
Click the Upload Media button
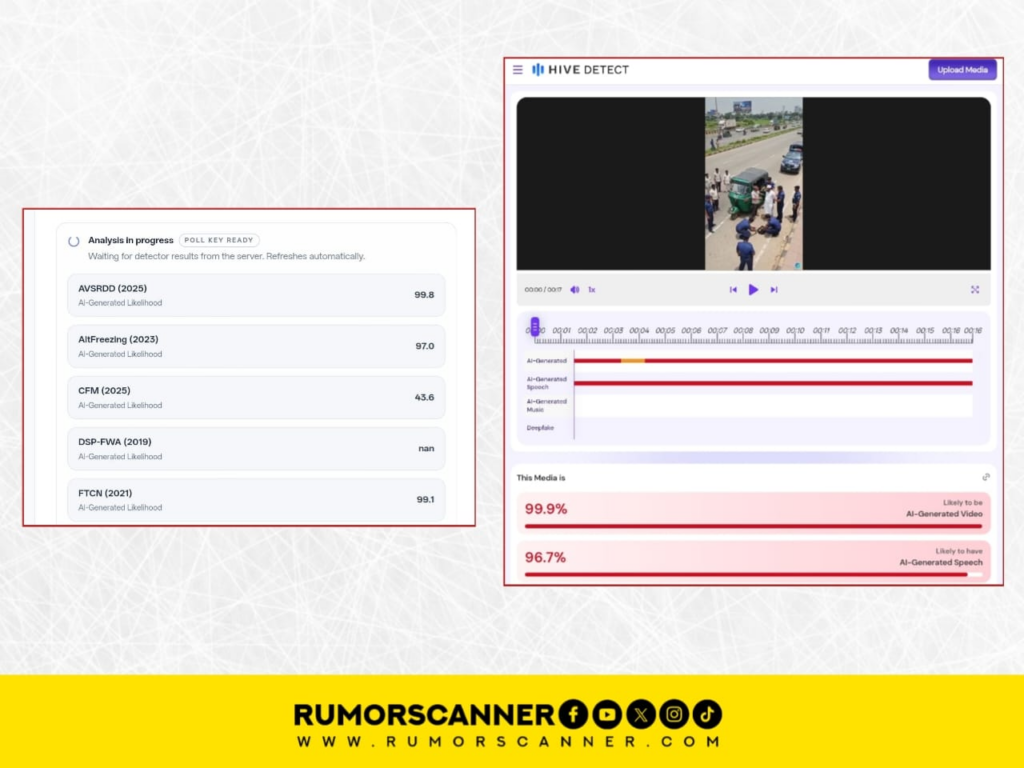pos(962,70)
